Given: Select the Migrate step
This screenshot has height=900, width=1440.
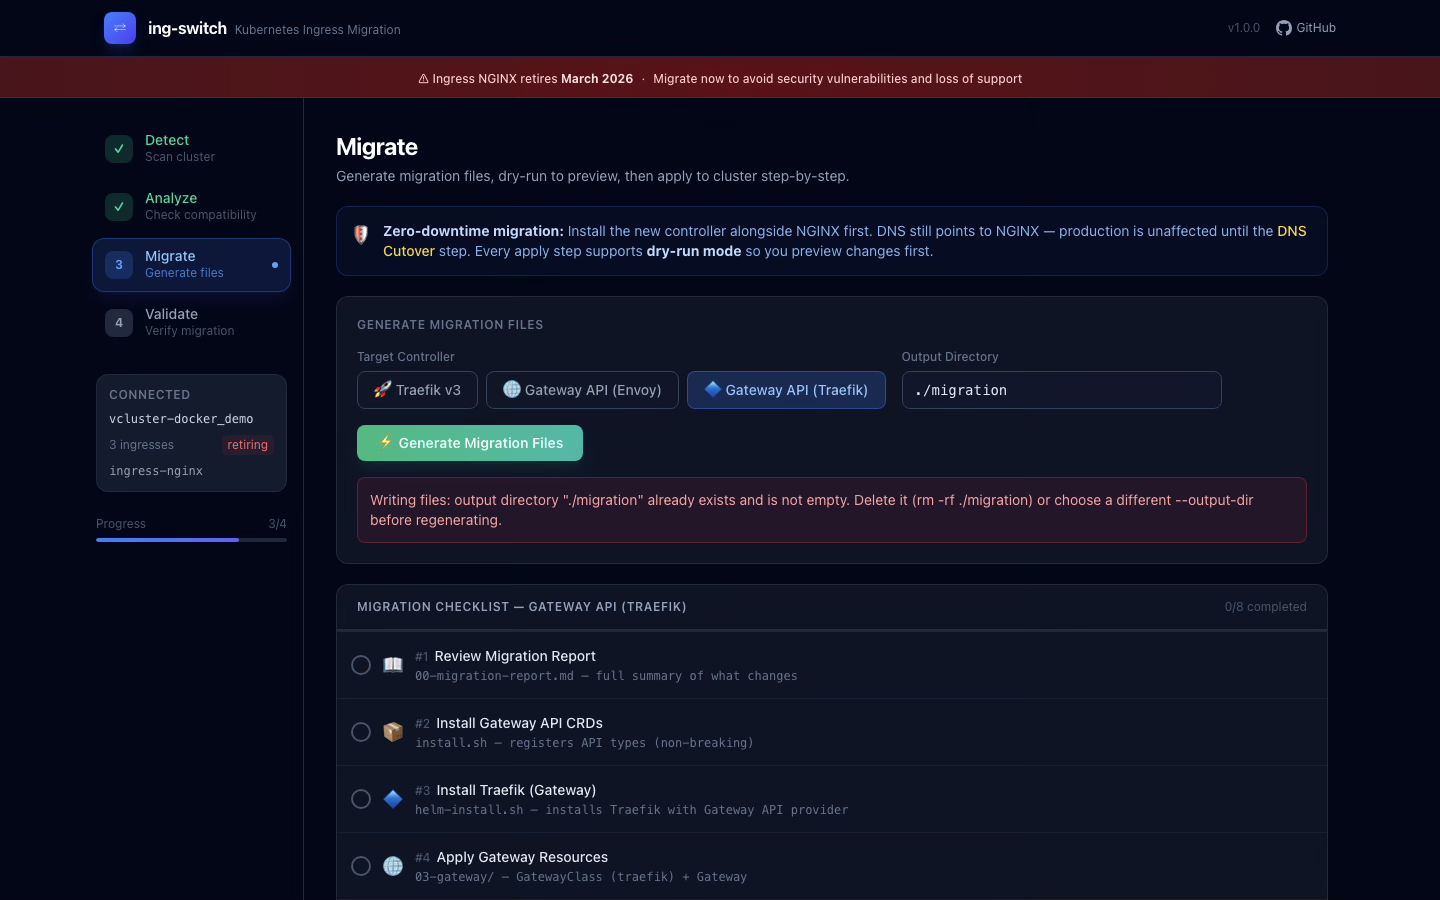Looking at the screenshot, I should pos(191,265).
